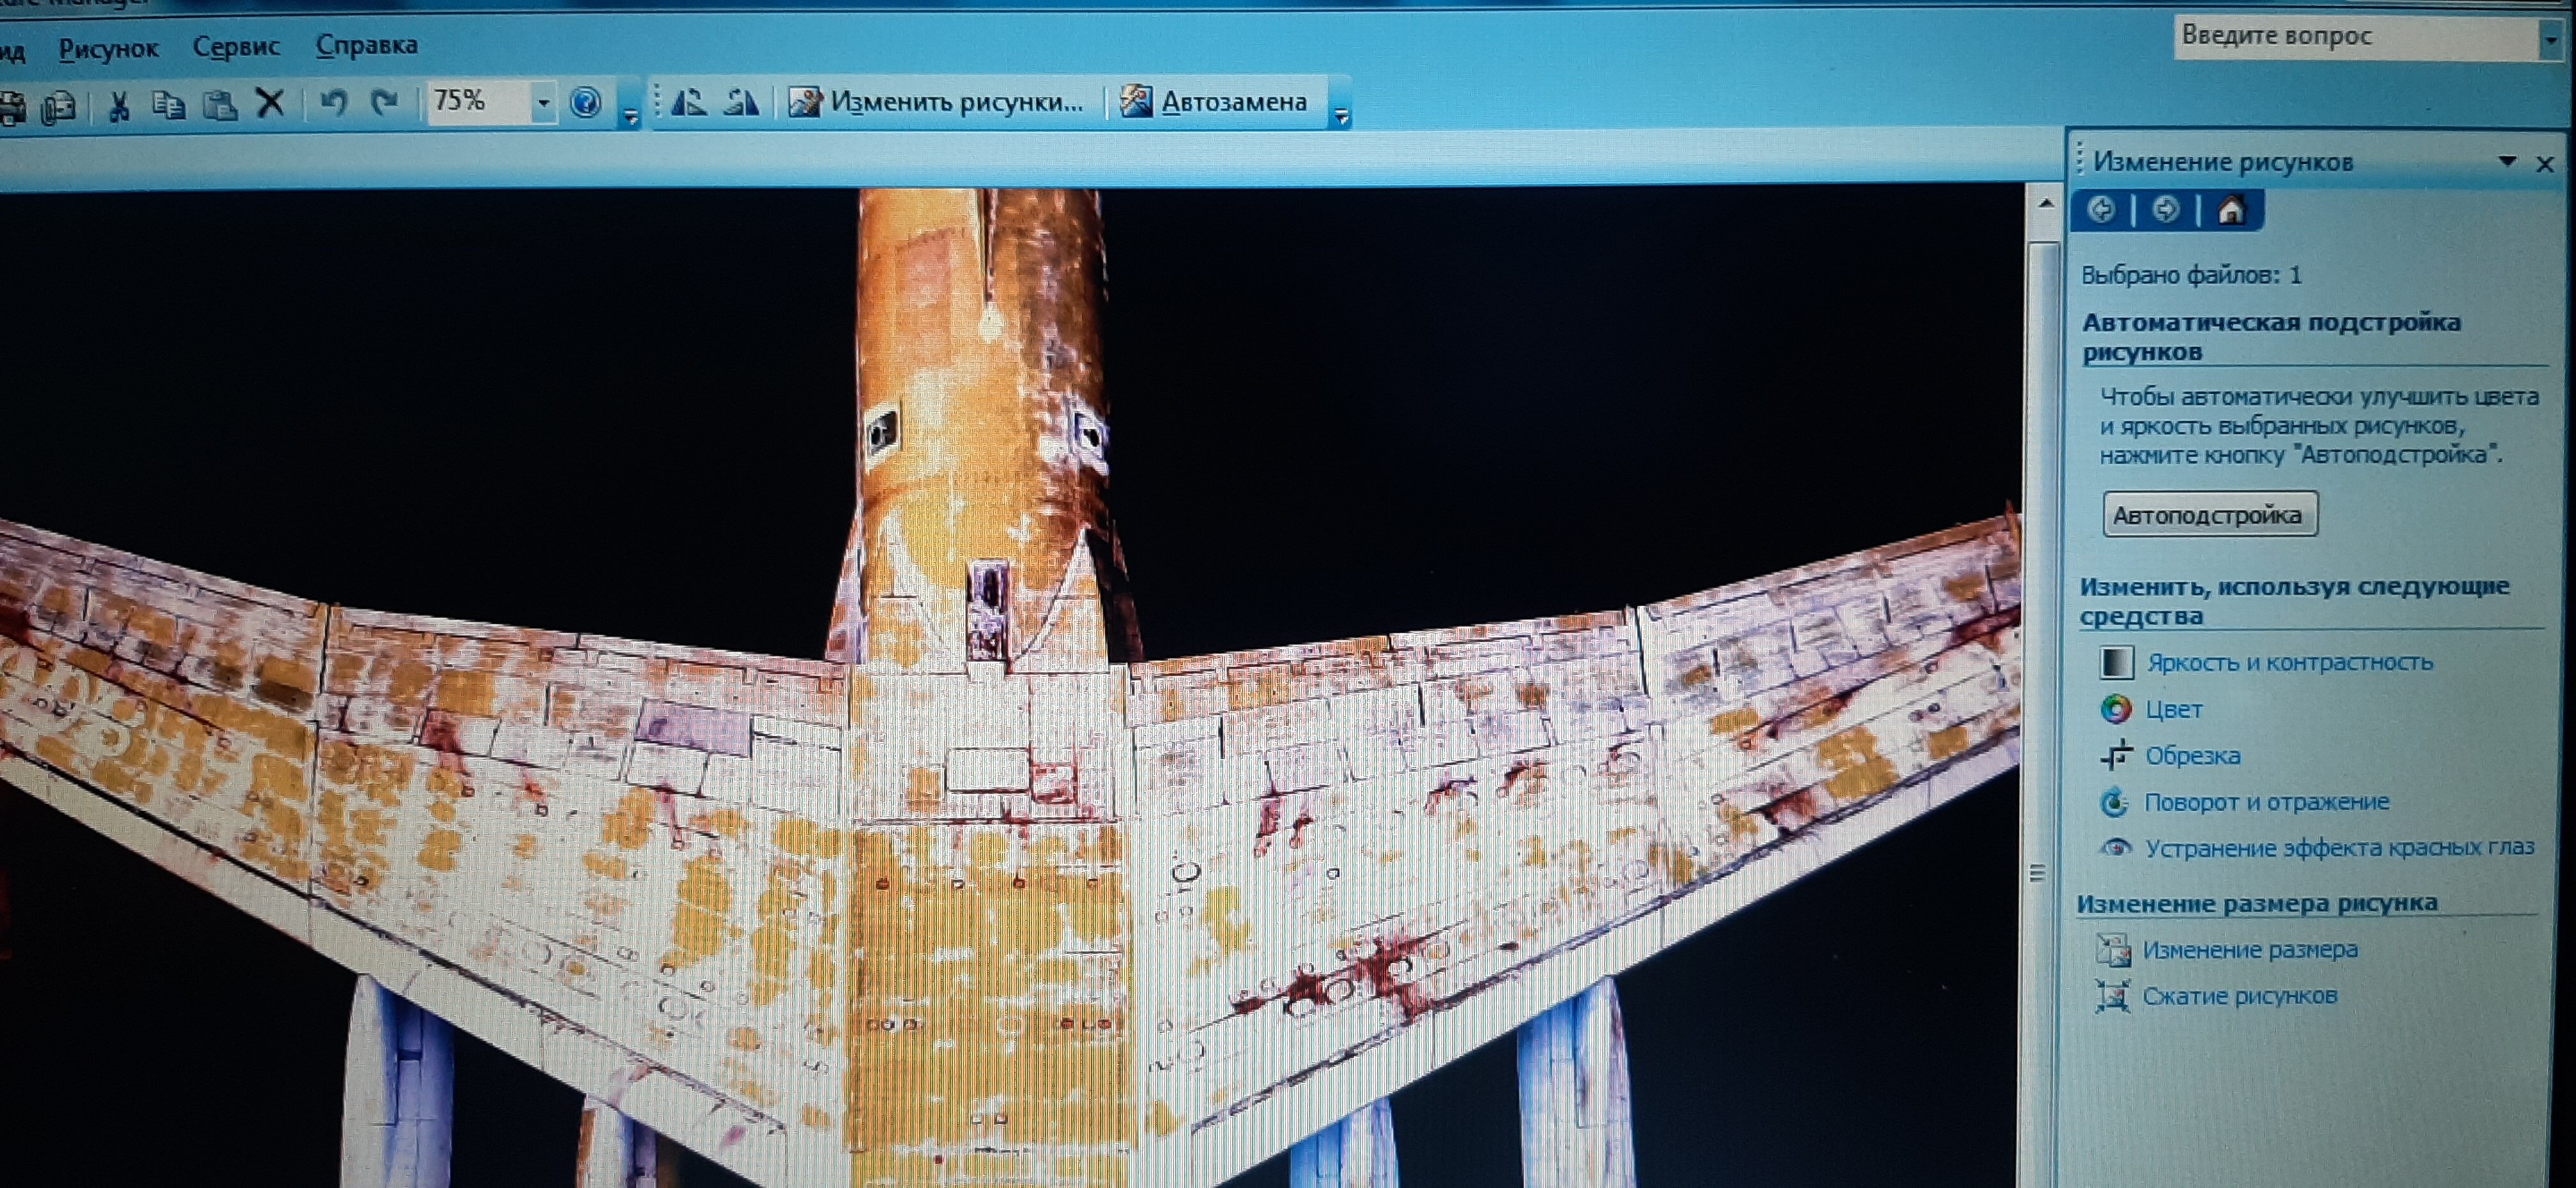Rotate picture left with toolbar icon
2576x1188 pixels.
point(690,102)
